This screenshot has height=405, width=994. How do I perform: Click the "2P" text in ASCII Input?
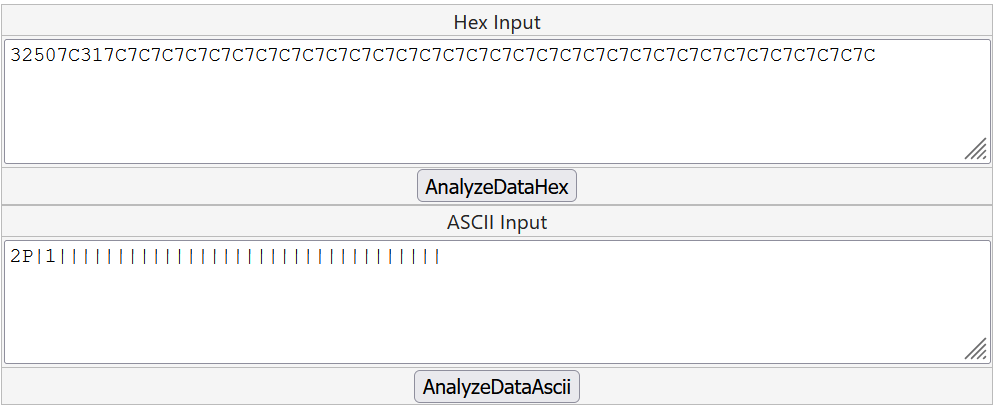22,256
